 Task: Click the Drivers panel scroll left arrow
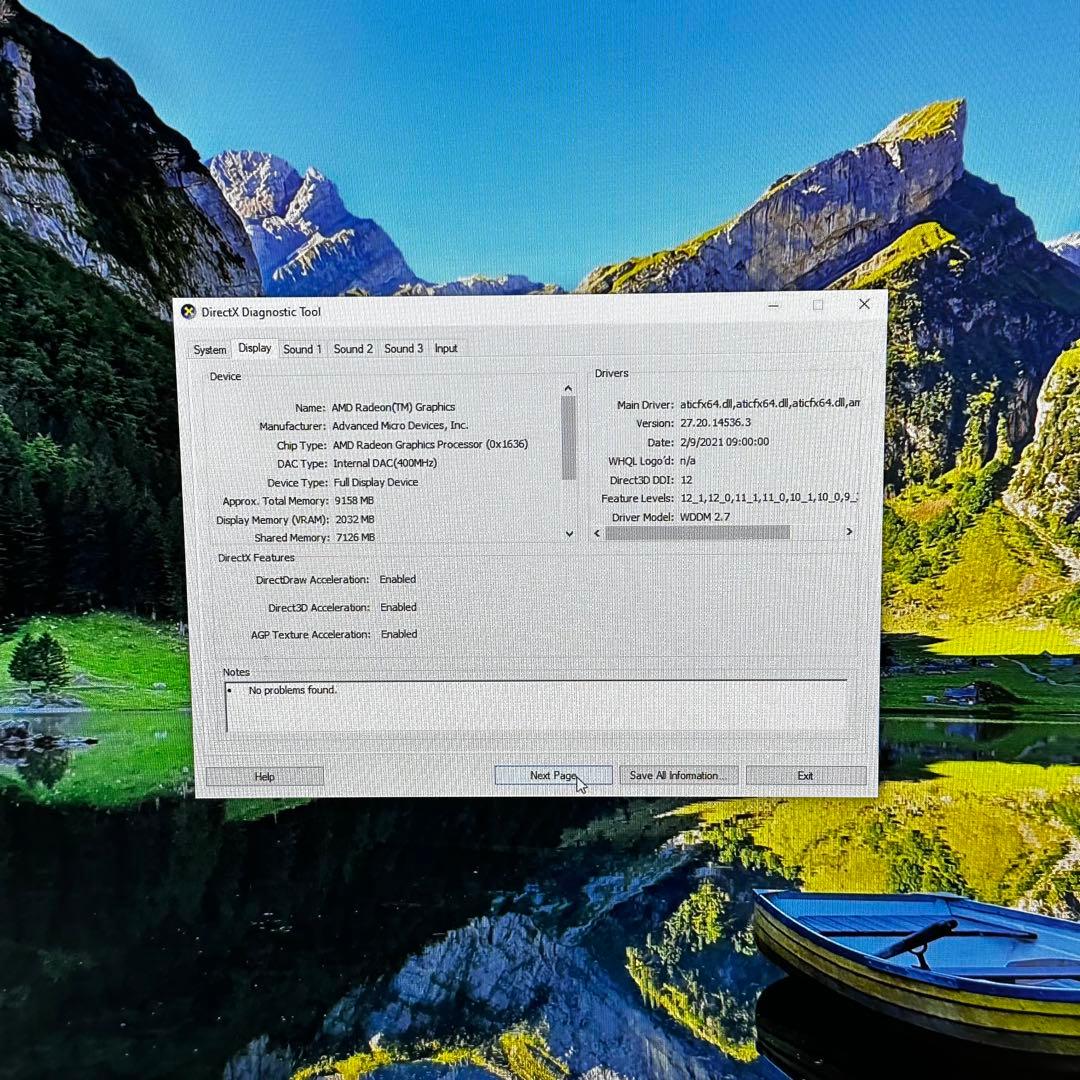pyautogui.click(x=598, y=532)
